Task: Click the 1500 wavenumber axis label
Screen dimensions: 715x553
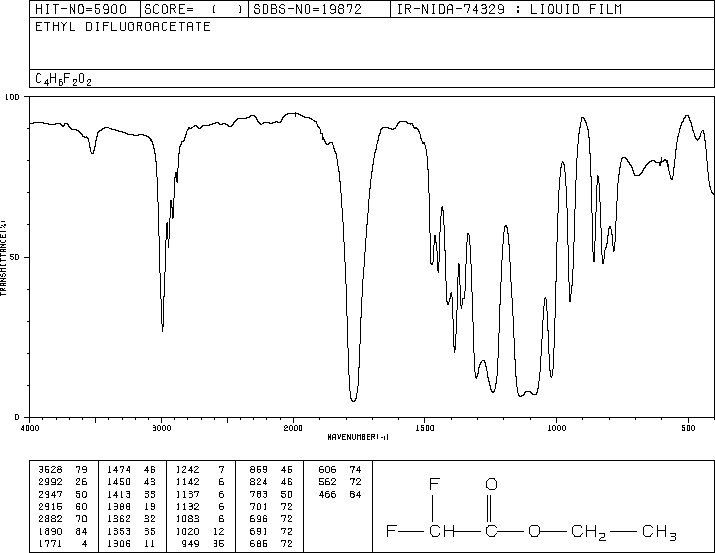Action: point(425,428)
